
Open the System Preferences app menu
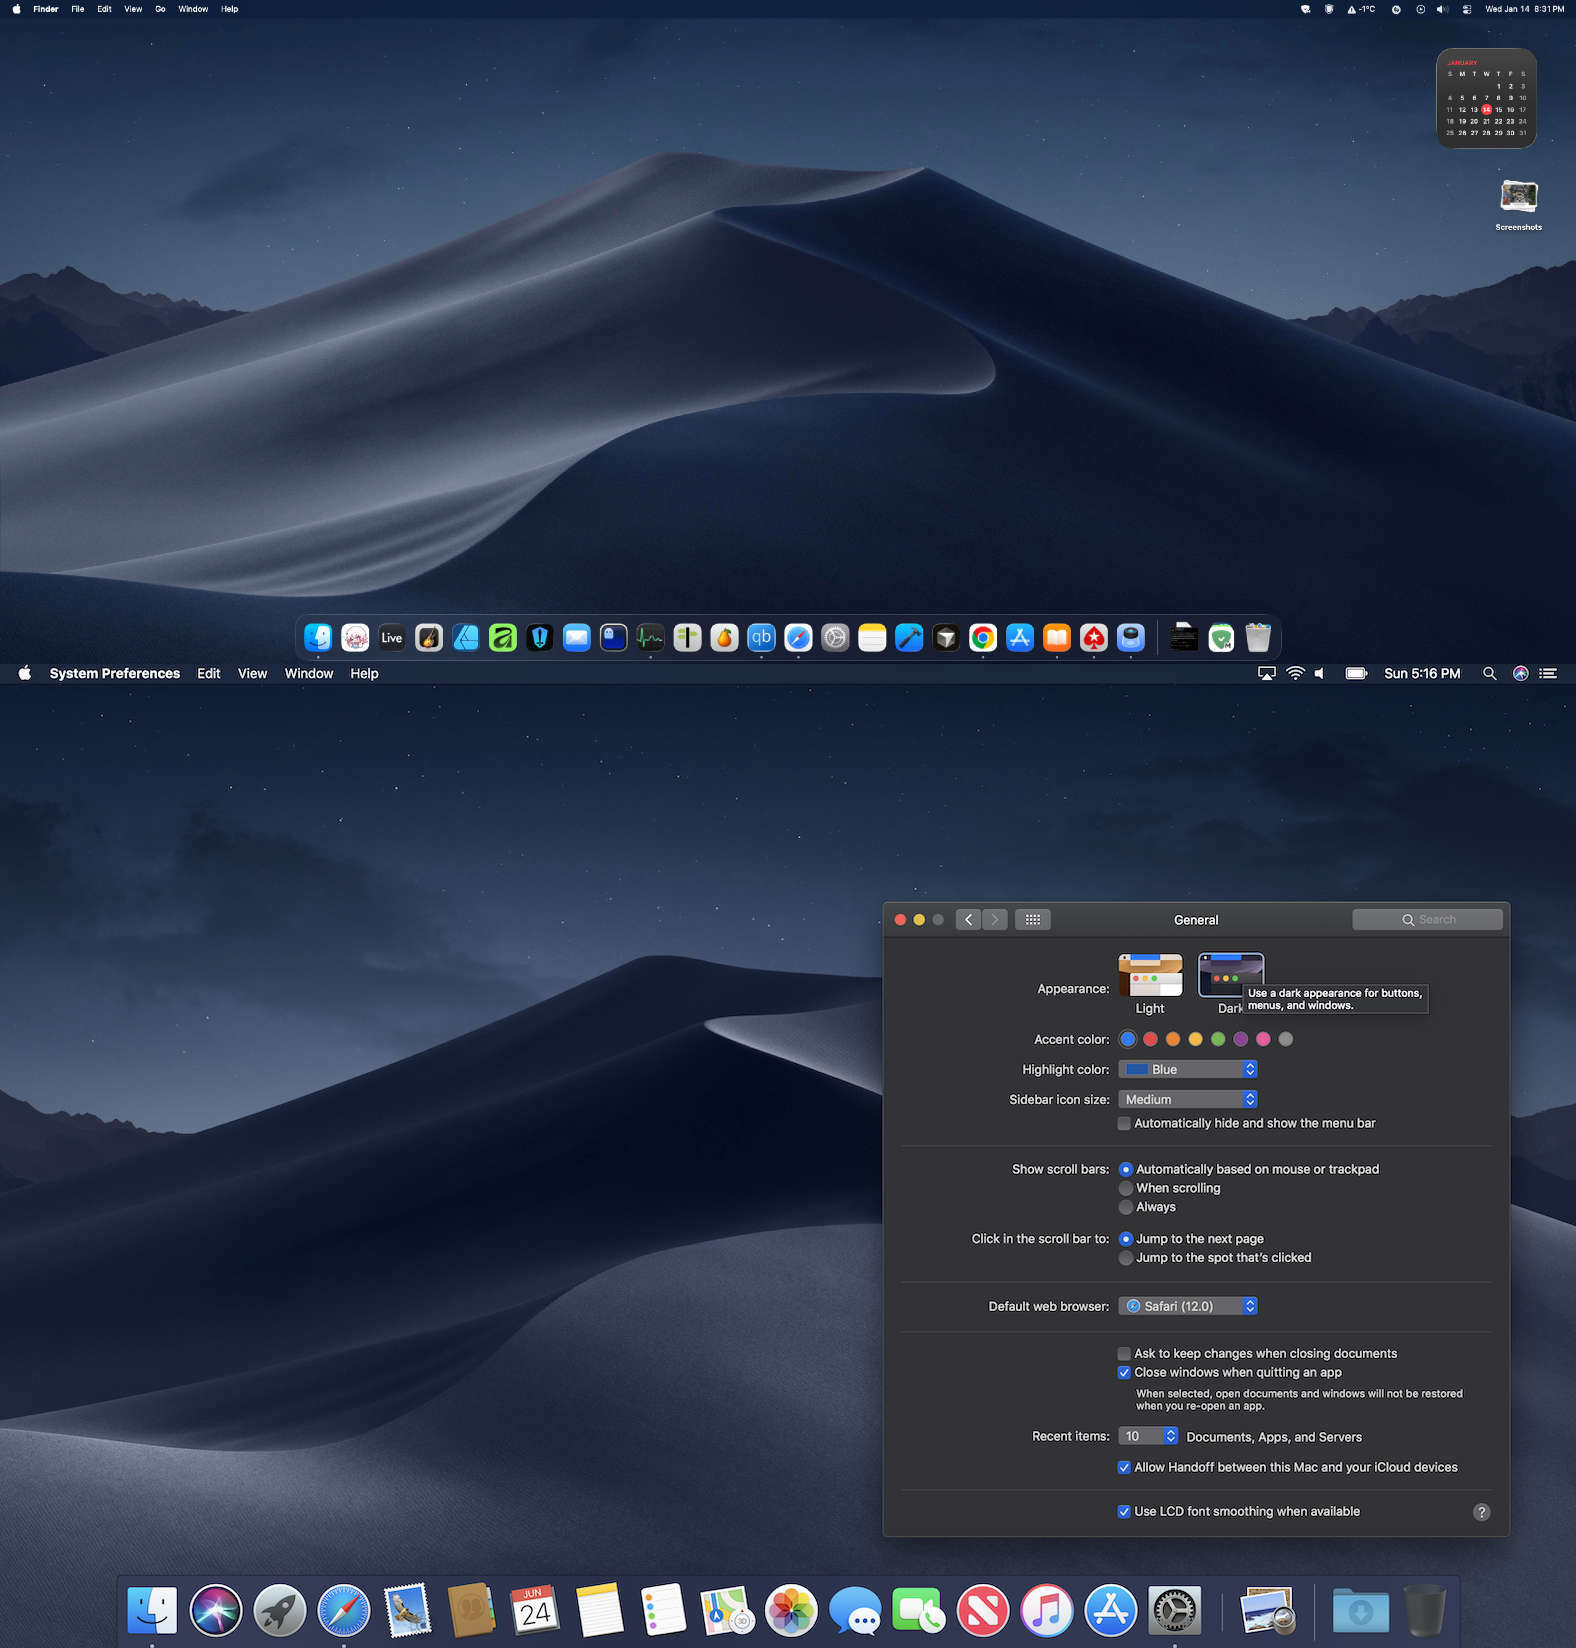coord(115,674)
